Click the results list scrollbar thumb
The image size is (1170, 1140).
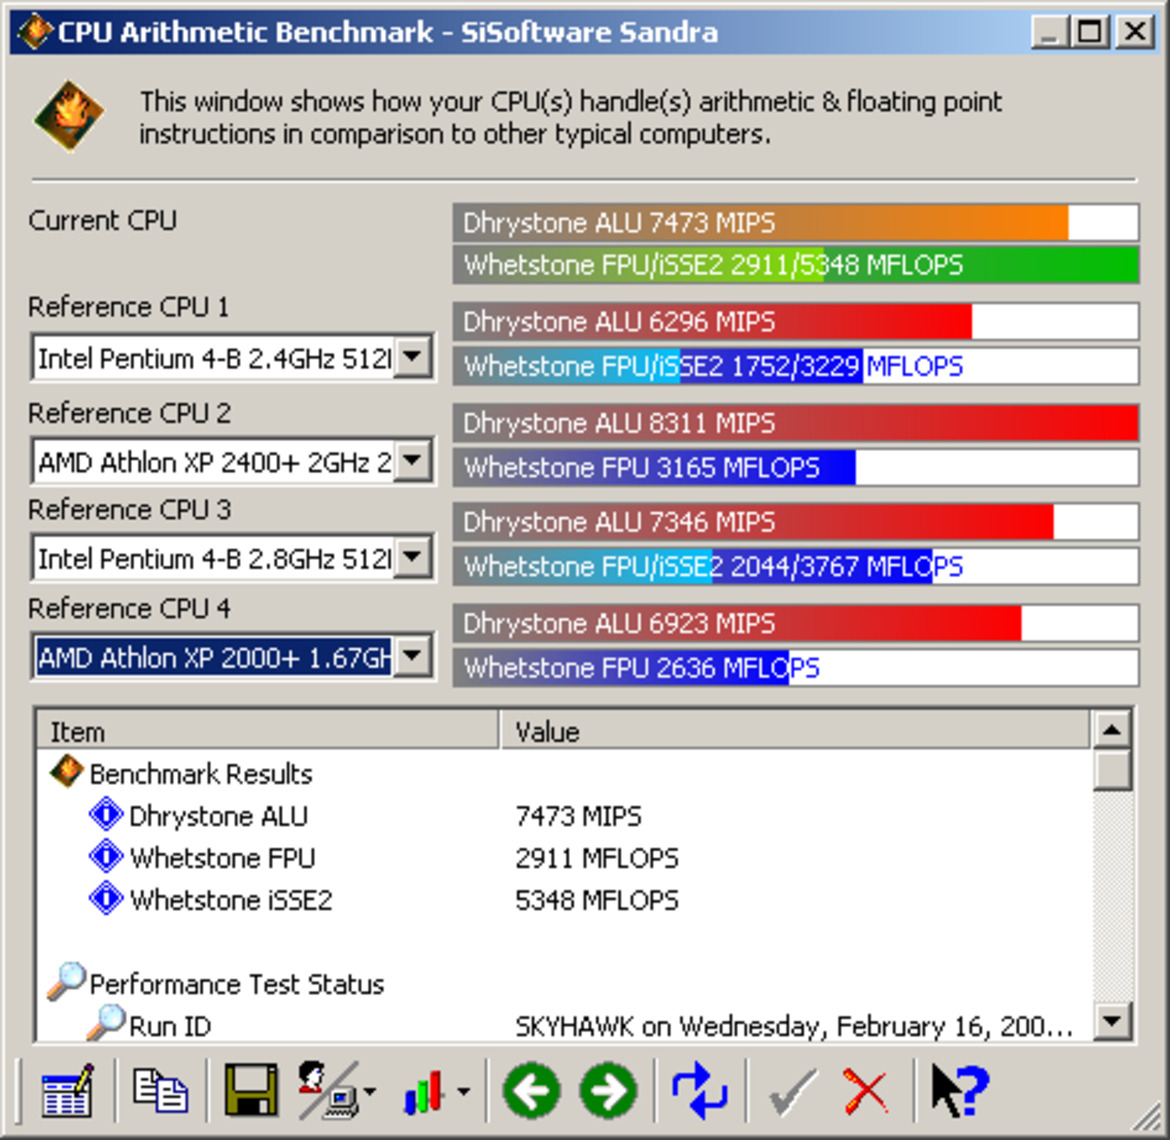[1112, 770]
